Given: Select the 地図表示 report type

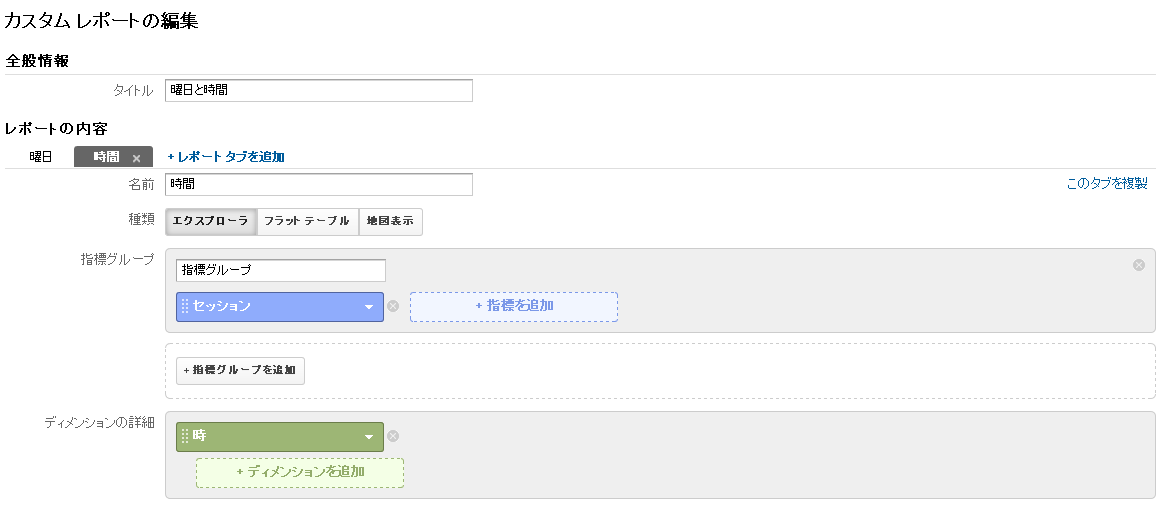Looking at the screenshot, I should pyautogui.click(x=391, y=222).
